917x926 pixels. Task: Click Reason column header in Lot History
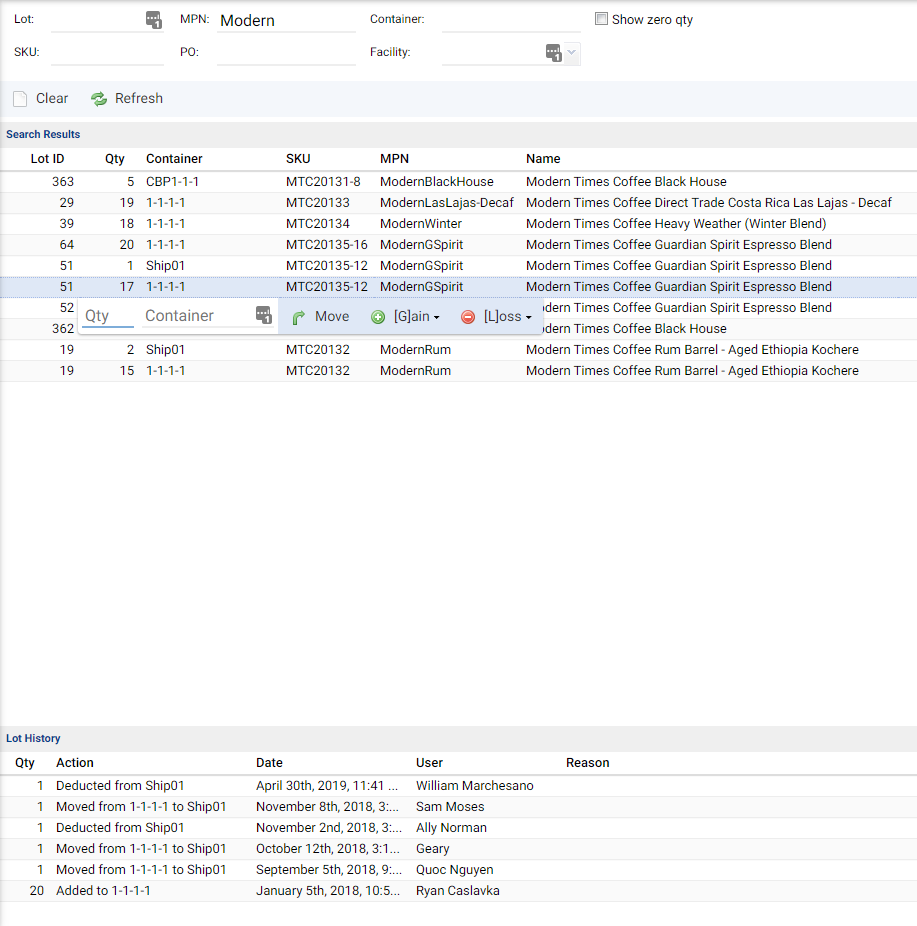point(588,763)
